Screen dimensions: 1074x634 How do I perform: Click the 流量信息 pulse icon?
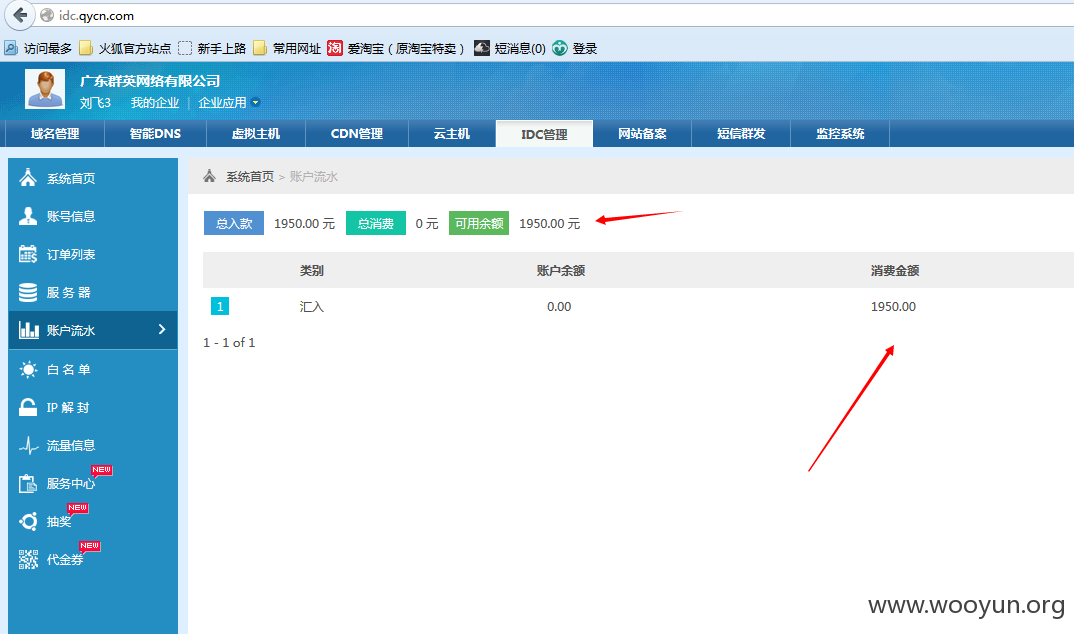pyautogui.click(x=28, y=446)
